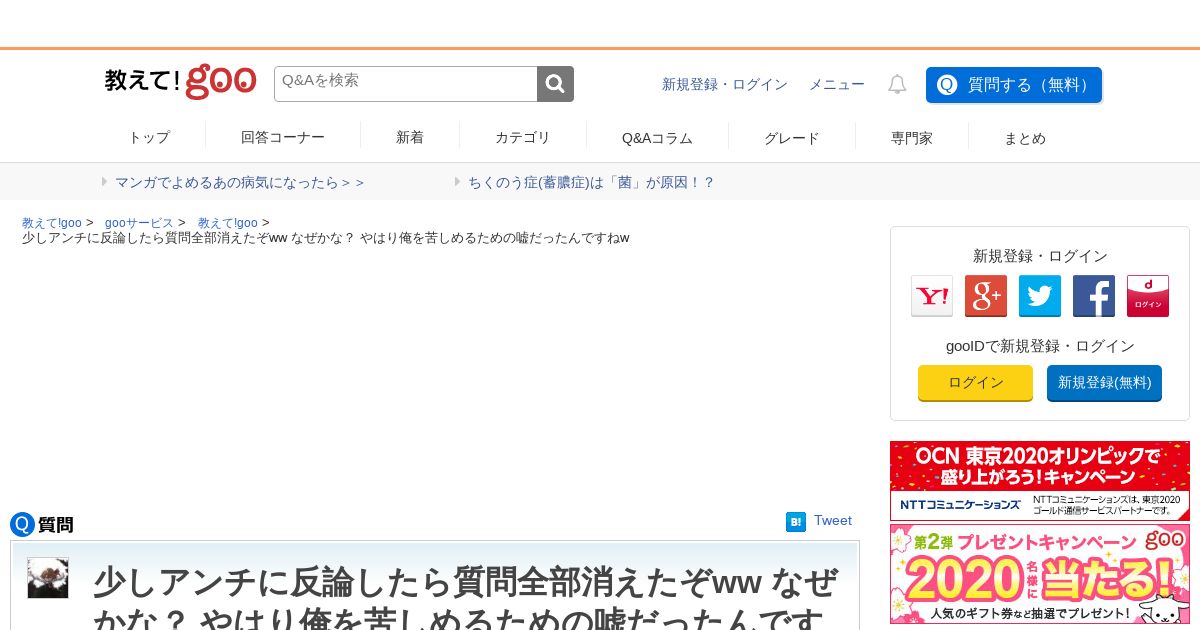Open カテゴリ nav item
Image resolution: width=1200 pixels, height=630 pixels.
pyautogui.click(x=523, y=138)
